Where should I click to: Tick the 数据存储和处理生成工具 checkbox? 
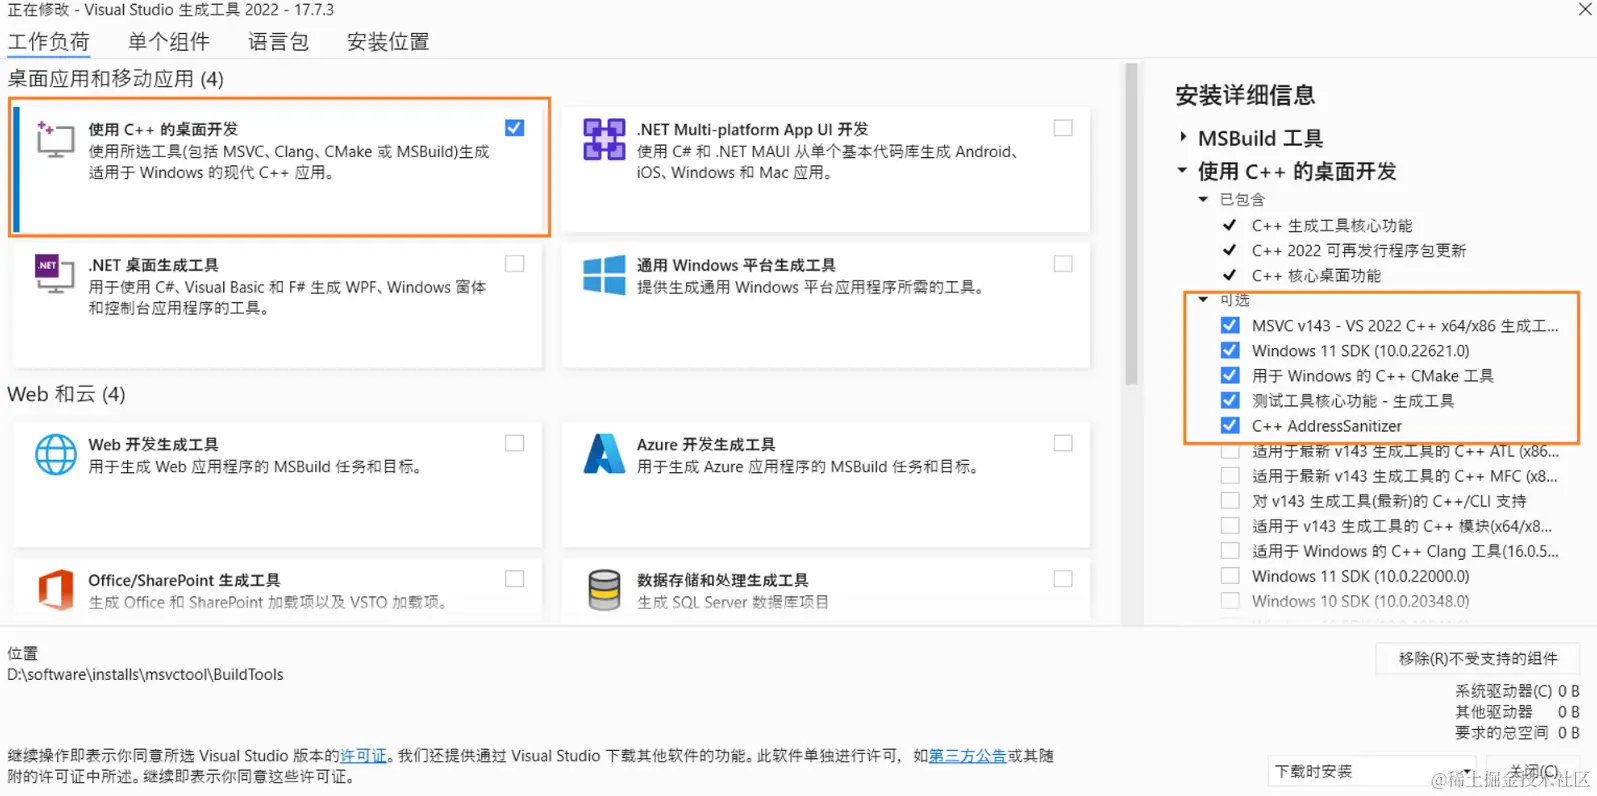(x=1063, y=579)
